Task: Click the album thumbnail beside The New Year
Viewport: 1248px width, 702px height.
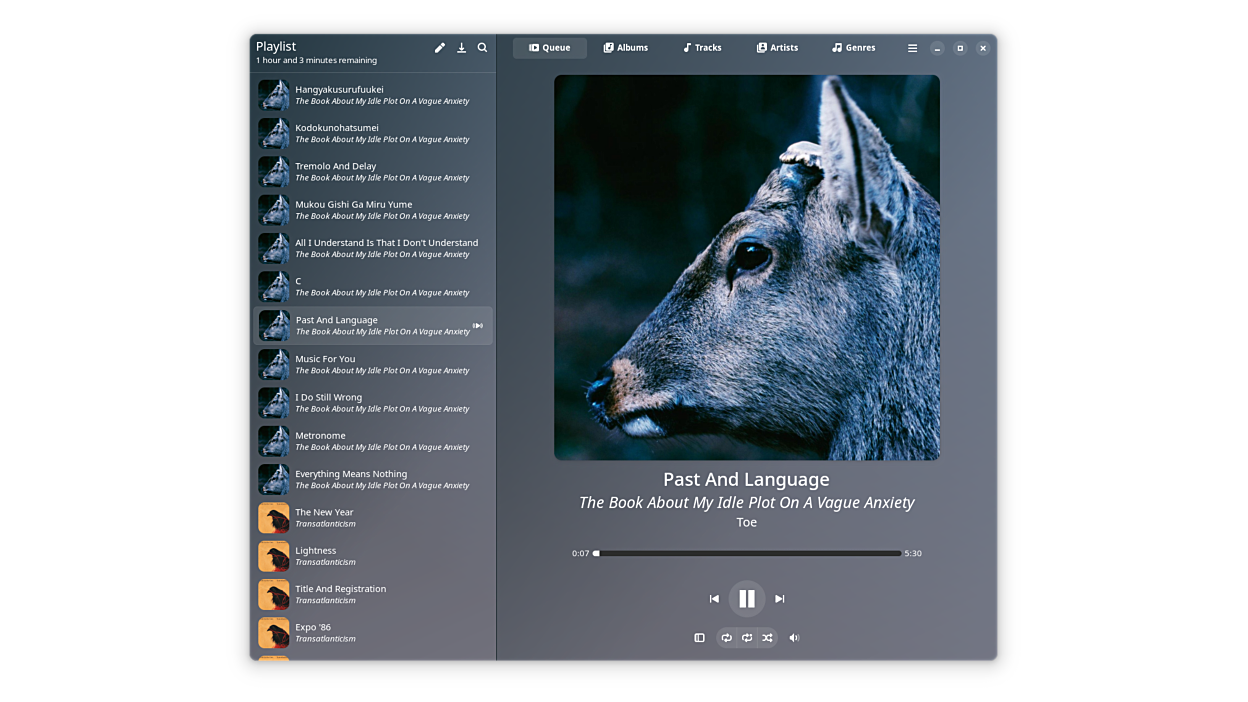Action: [x=274, y=518]
